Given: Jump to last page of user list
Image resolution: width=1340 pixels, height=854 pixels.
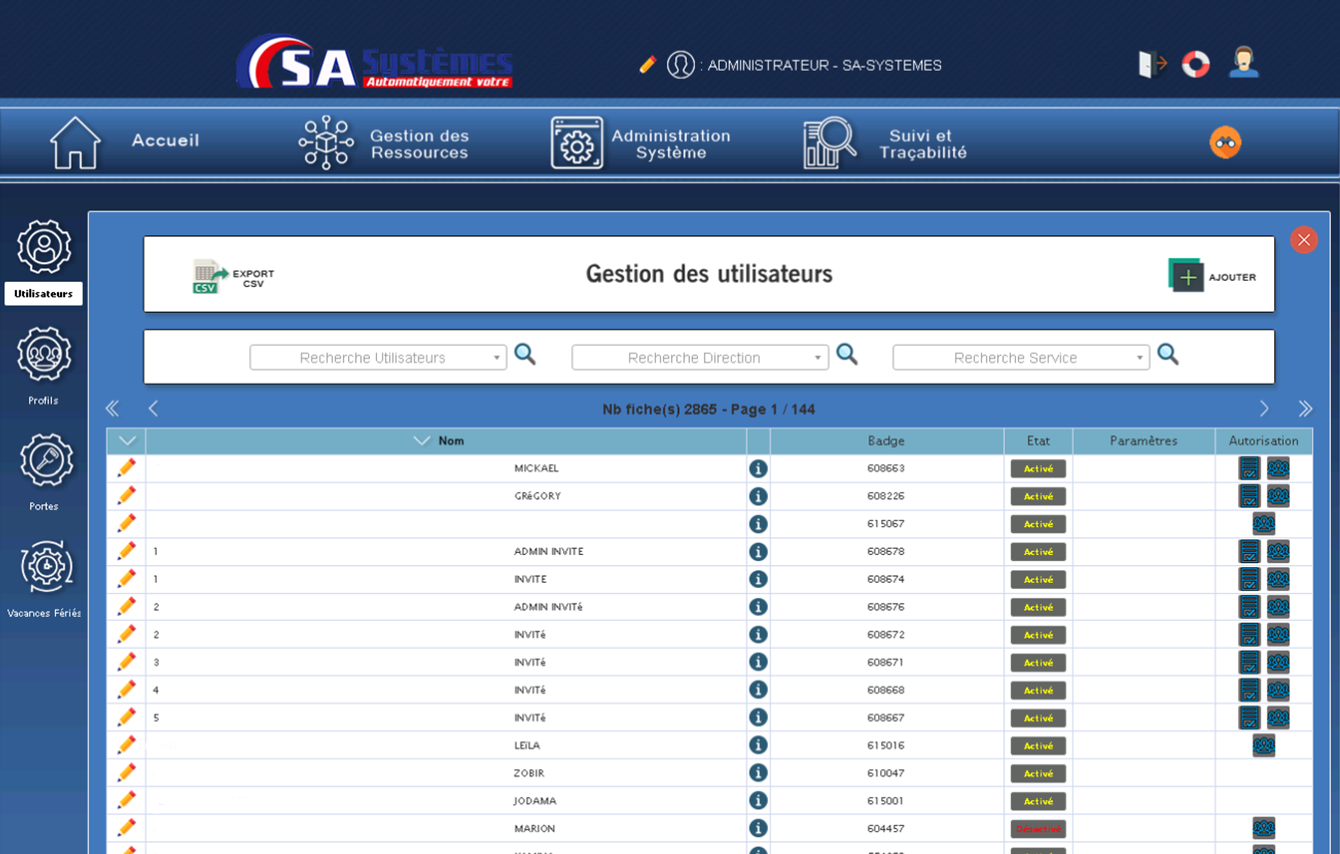Looking at the screenshot, I should (1305, 409).
